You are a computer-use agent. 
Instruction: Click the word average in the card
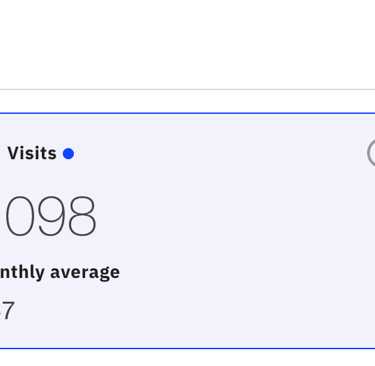(x=85, y=273)
